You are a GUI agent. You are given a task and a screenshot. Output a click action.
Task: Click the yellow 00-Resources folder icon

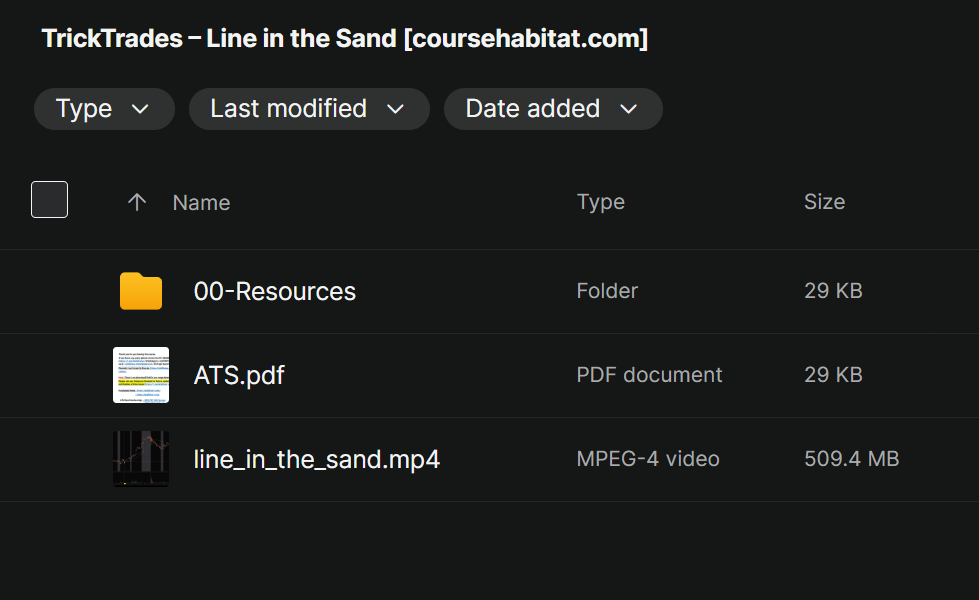coord(141,291)
